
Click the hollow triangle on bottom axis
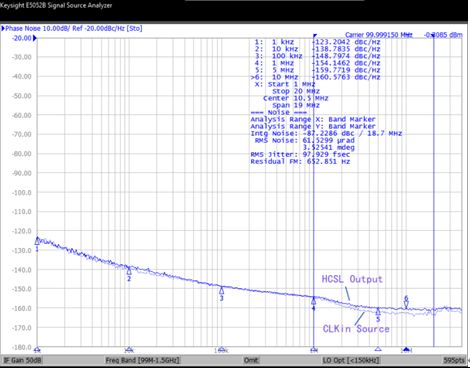point(378,349)
